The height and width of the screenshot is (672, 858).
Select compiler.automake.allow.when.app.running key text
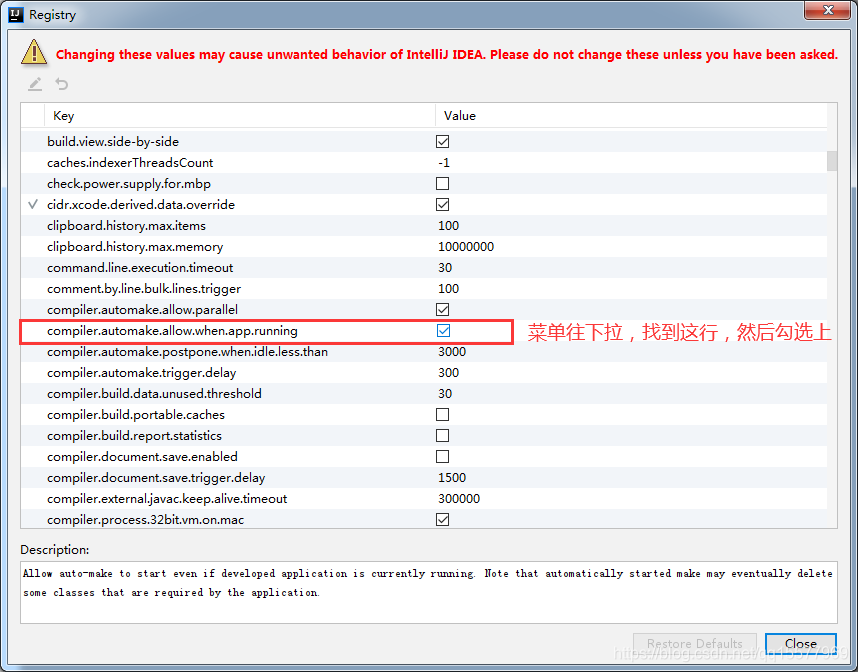point(172,331)
